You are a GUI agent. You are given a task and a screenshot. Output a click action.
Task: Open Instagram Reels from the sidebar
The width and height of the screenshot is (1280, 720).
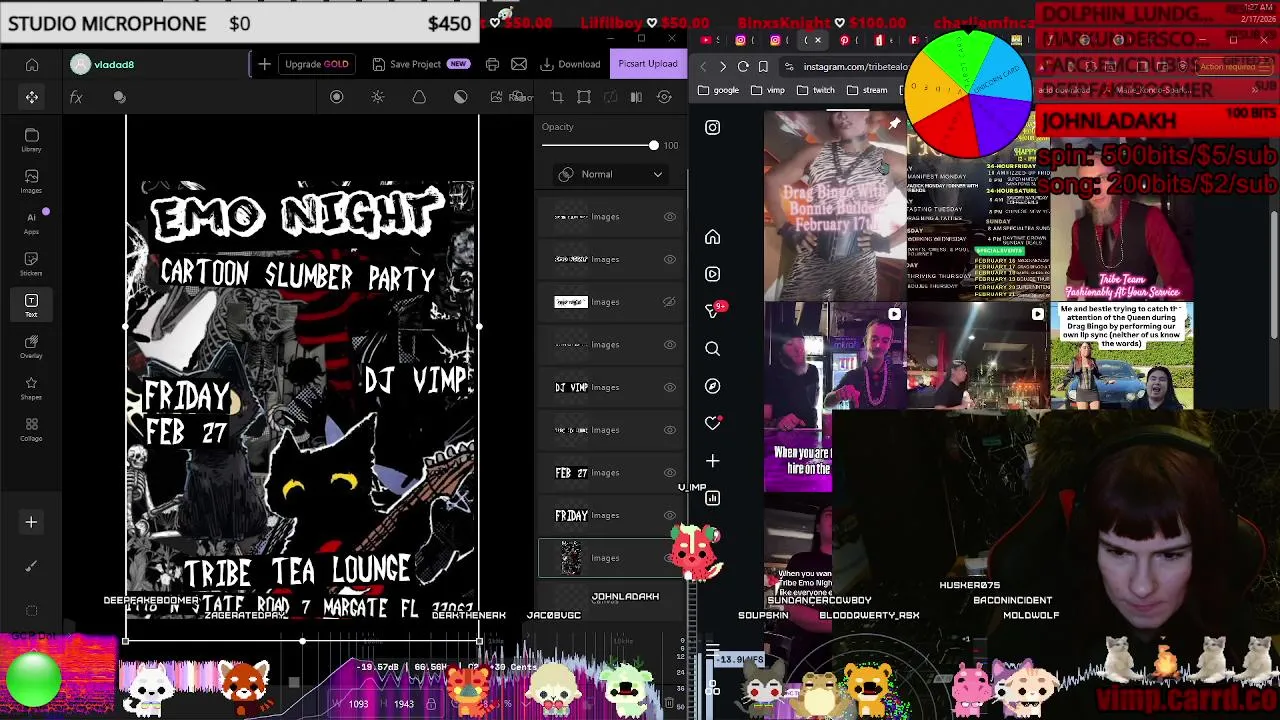[x=712, y=274]
